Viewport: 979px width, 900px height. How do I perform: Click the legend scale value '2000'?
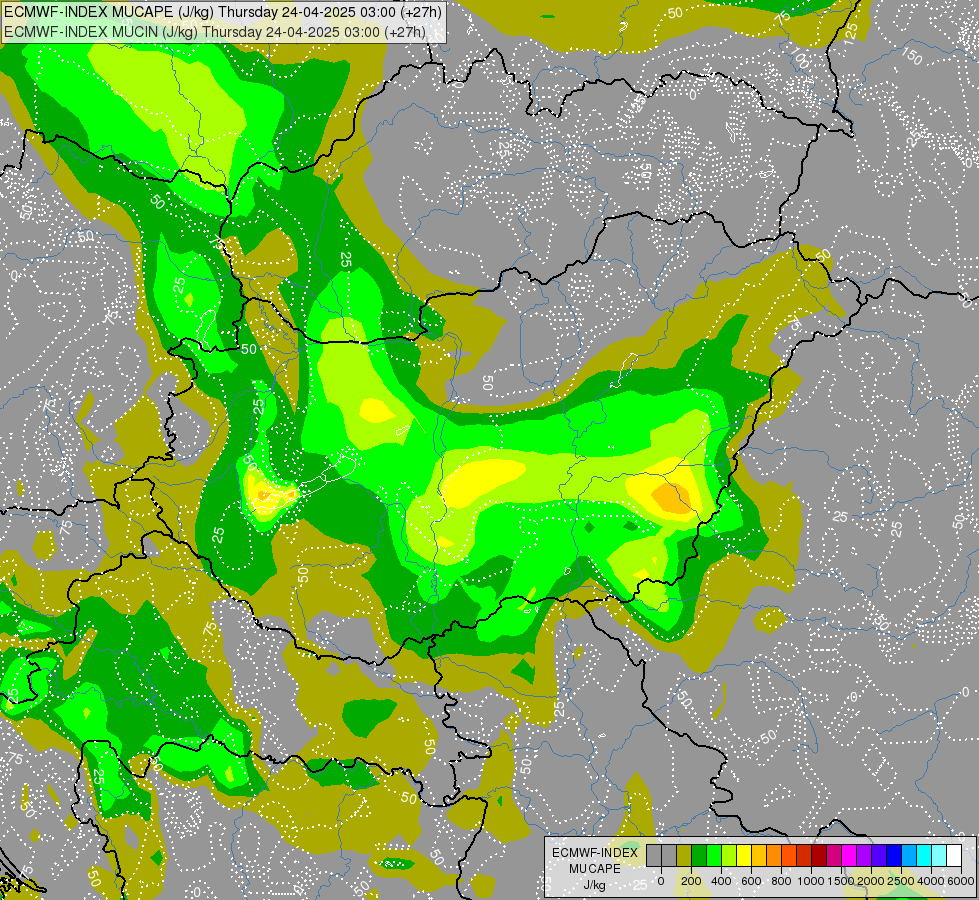(871, 881)
